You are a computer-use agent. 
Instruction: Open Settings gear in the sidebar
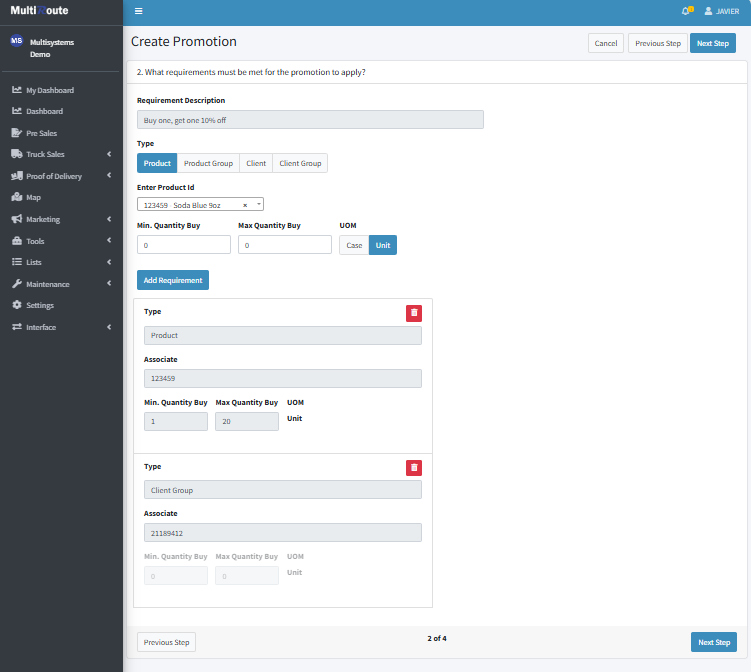(39, 305)
